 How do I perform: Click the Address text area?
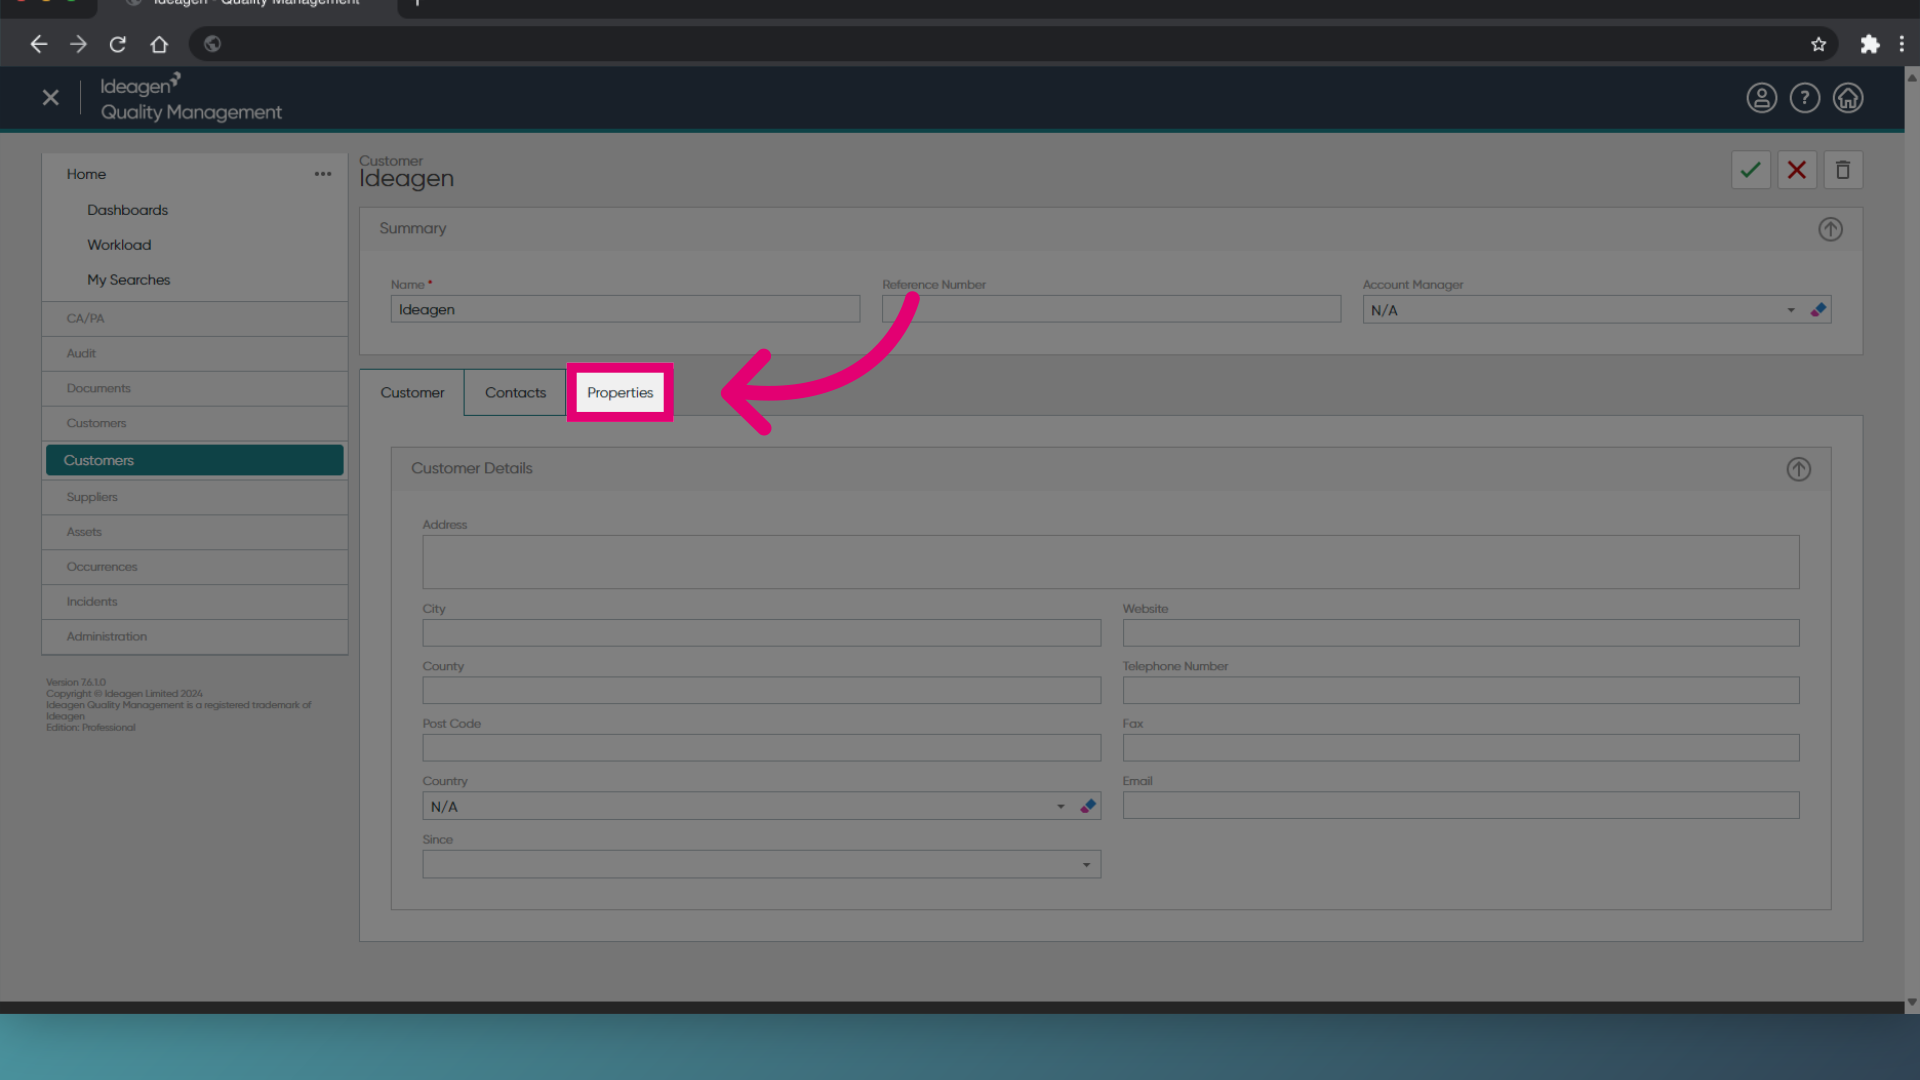pyautogui.click(x=1110, y=562)
